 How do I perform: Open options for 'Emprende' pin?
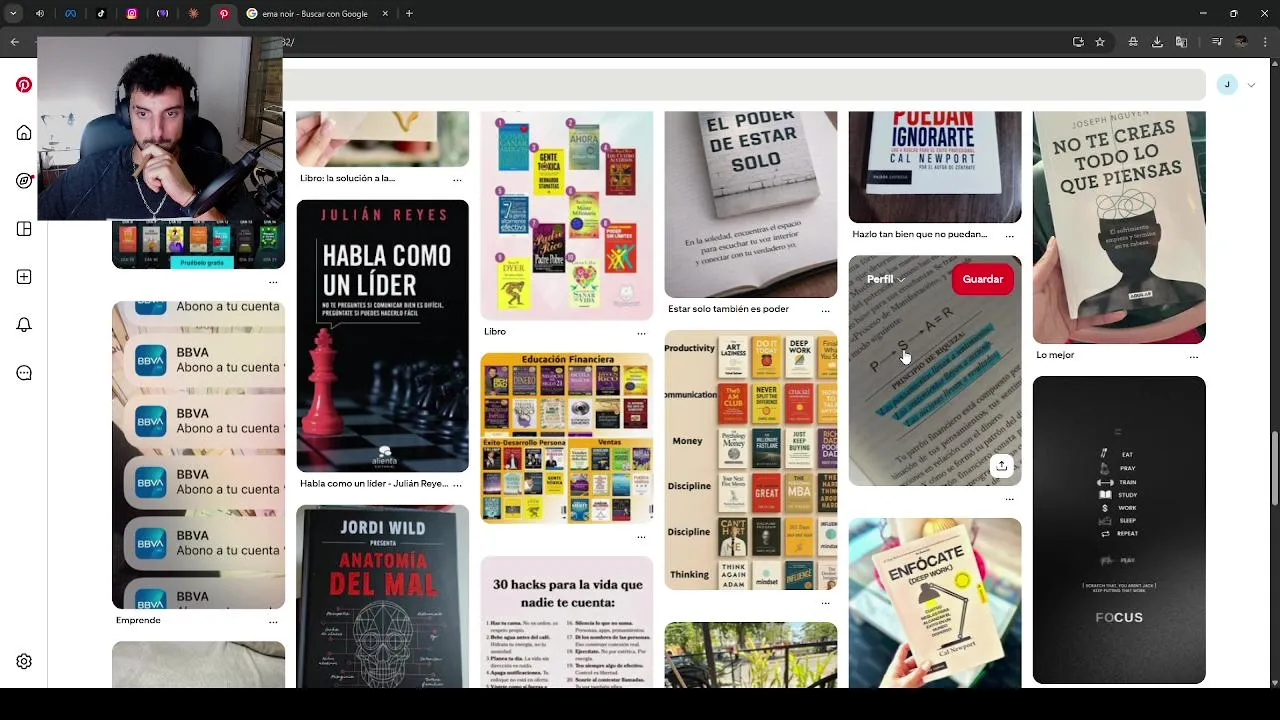click(273, 621)
